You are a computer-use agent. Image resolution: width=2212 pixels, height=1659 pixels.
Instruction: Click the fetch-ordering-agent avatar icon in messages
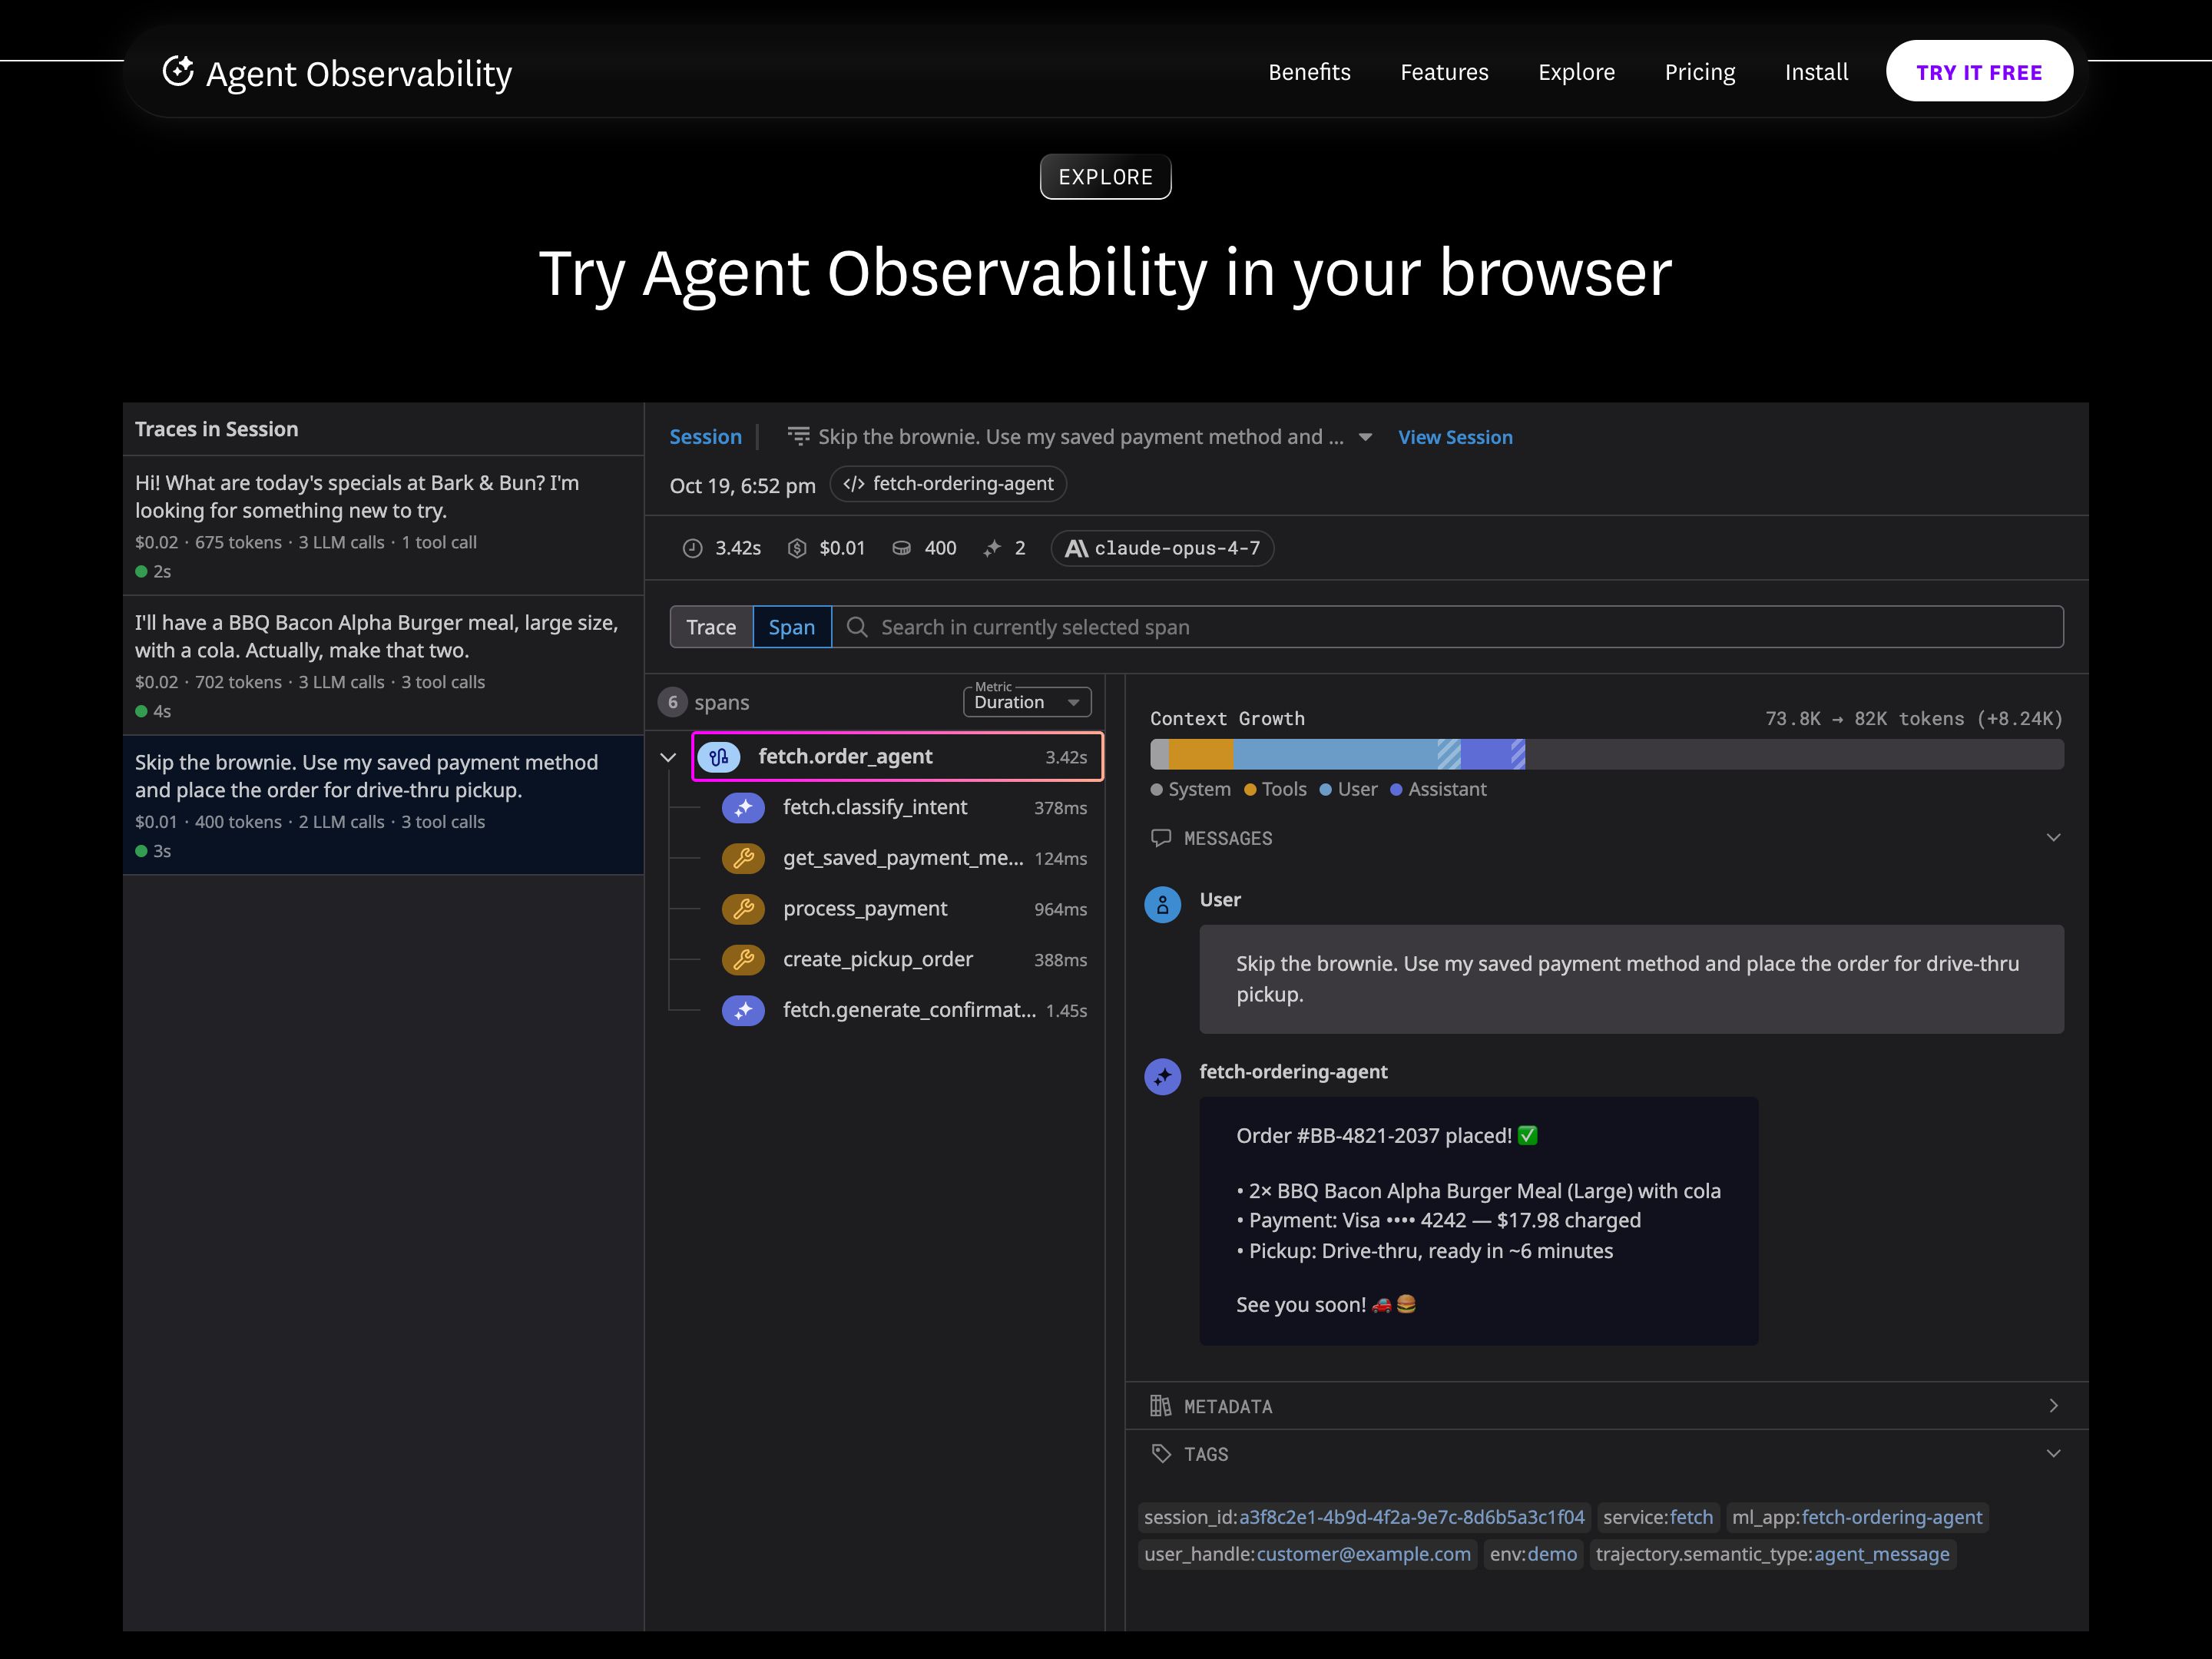coord(1162,1077)
